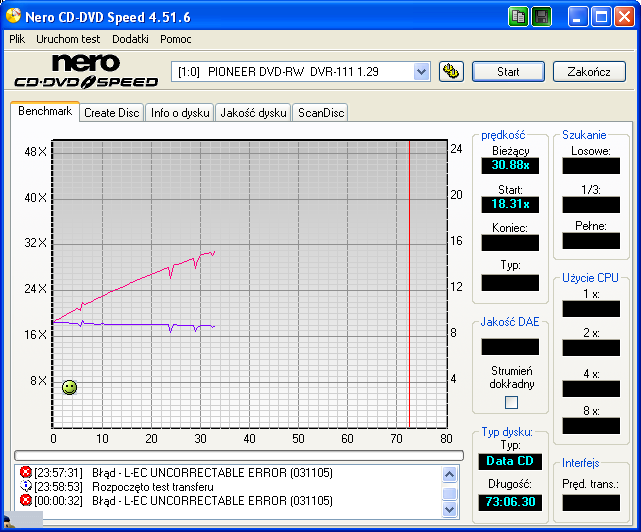Image resolution: width=641 pixels, height=532 pixels.
Task: Click the Pręd. trans. interface field
Action: pos(591,503)
